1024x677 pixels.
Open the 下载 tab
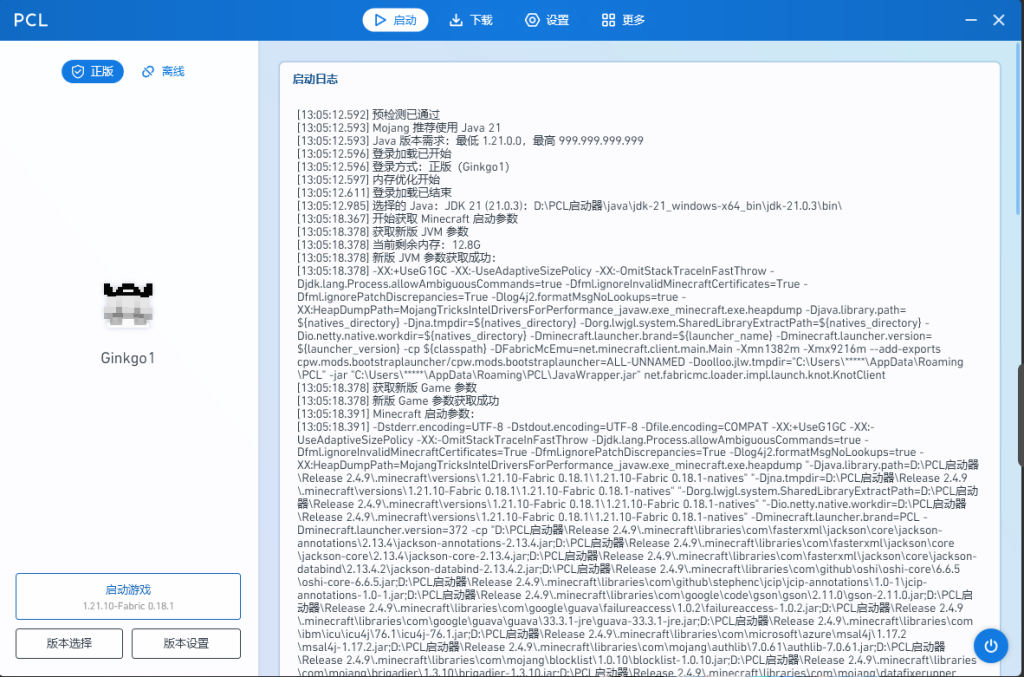tap(470, 20)
